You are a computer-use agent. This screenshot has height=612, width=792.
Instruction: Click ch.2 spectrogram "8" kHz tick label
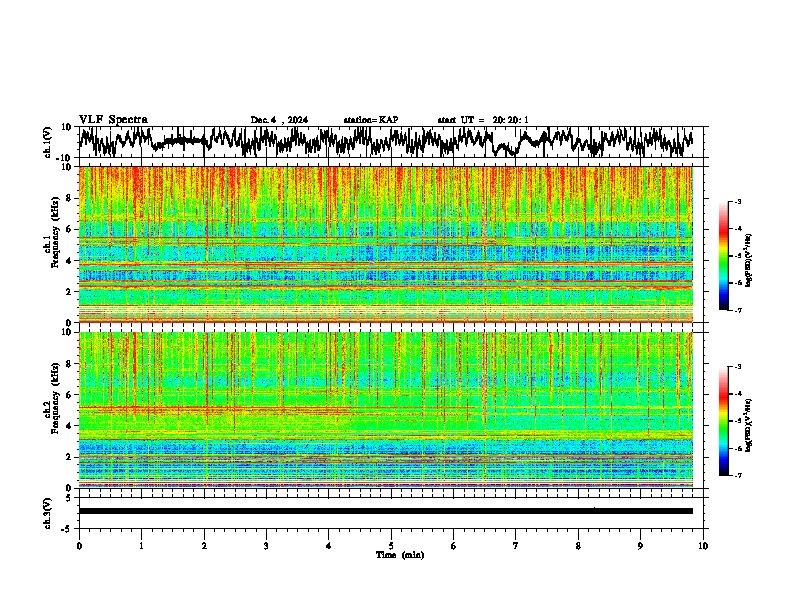(69, 364)
